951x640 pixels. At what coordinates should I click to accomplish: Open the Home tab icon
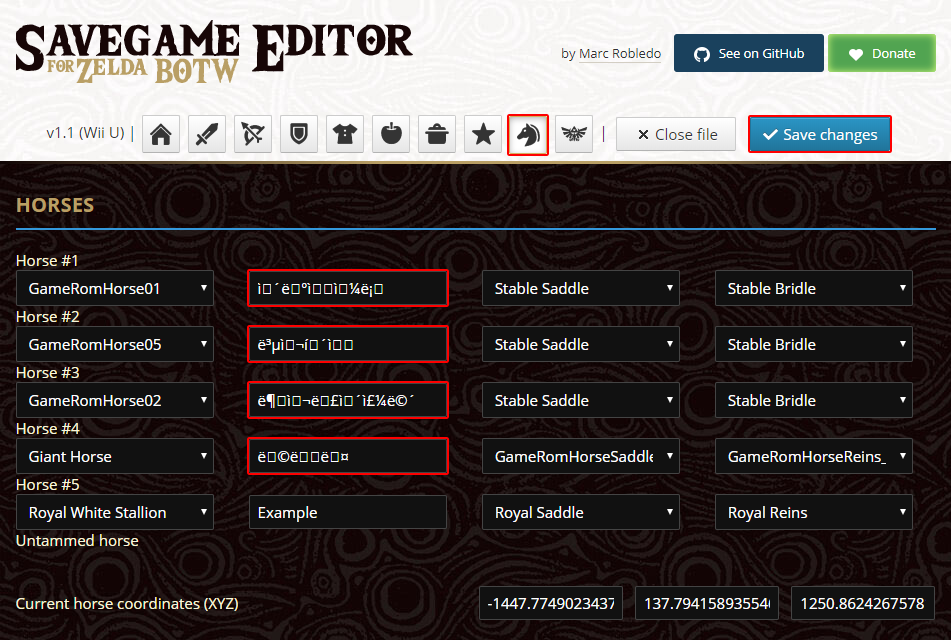coord(161,134)
